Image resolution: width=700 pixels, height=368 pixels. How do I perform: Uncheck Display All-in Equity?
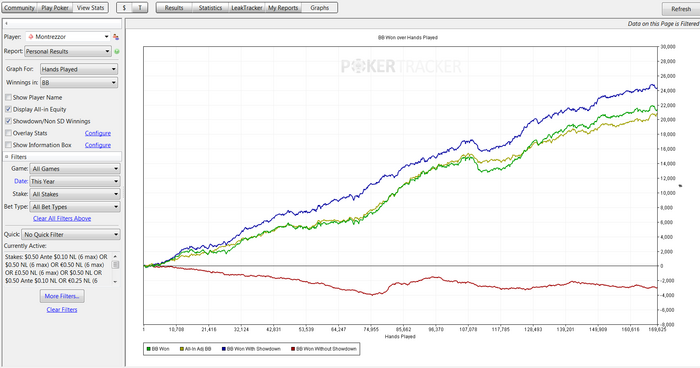(x=8, y=109)
